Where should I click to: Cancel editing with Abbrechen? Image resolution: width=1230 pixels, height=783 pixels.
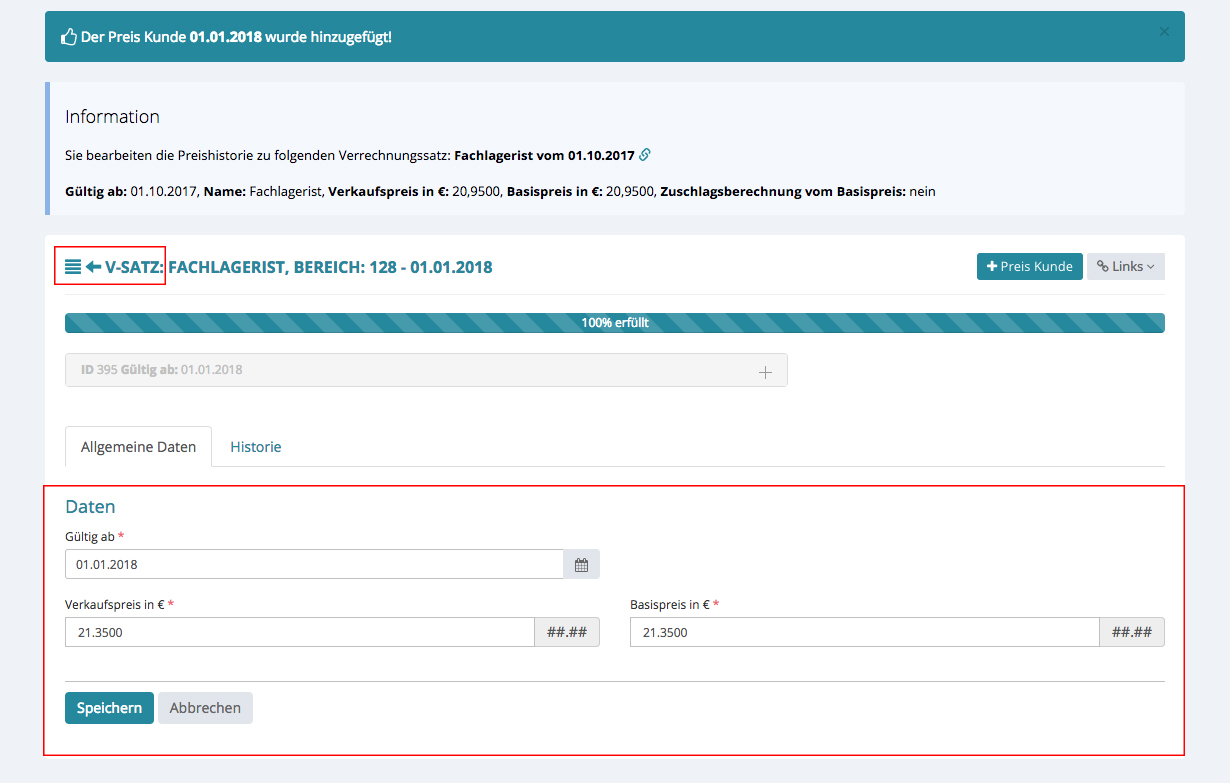205,708
